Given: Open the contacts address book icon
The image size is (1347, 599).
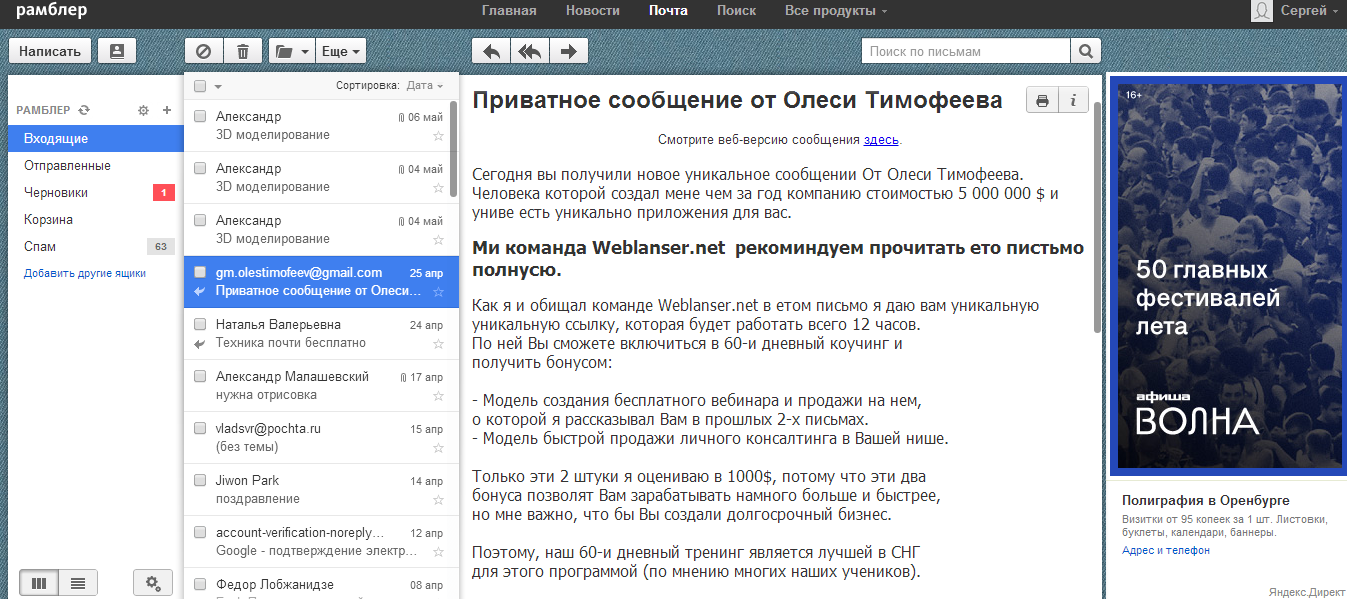Looking at the screenshot, I should pos(117,51).
